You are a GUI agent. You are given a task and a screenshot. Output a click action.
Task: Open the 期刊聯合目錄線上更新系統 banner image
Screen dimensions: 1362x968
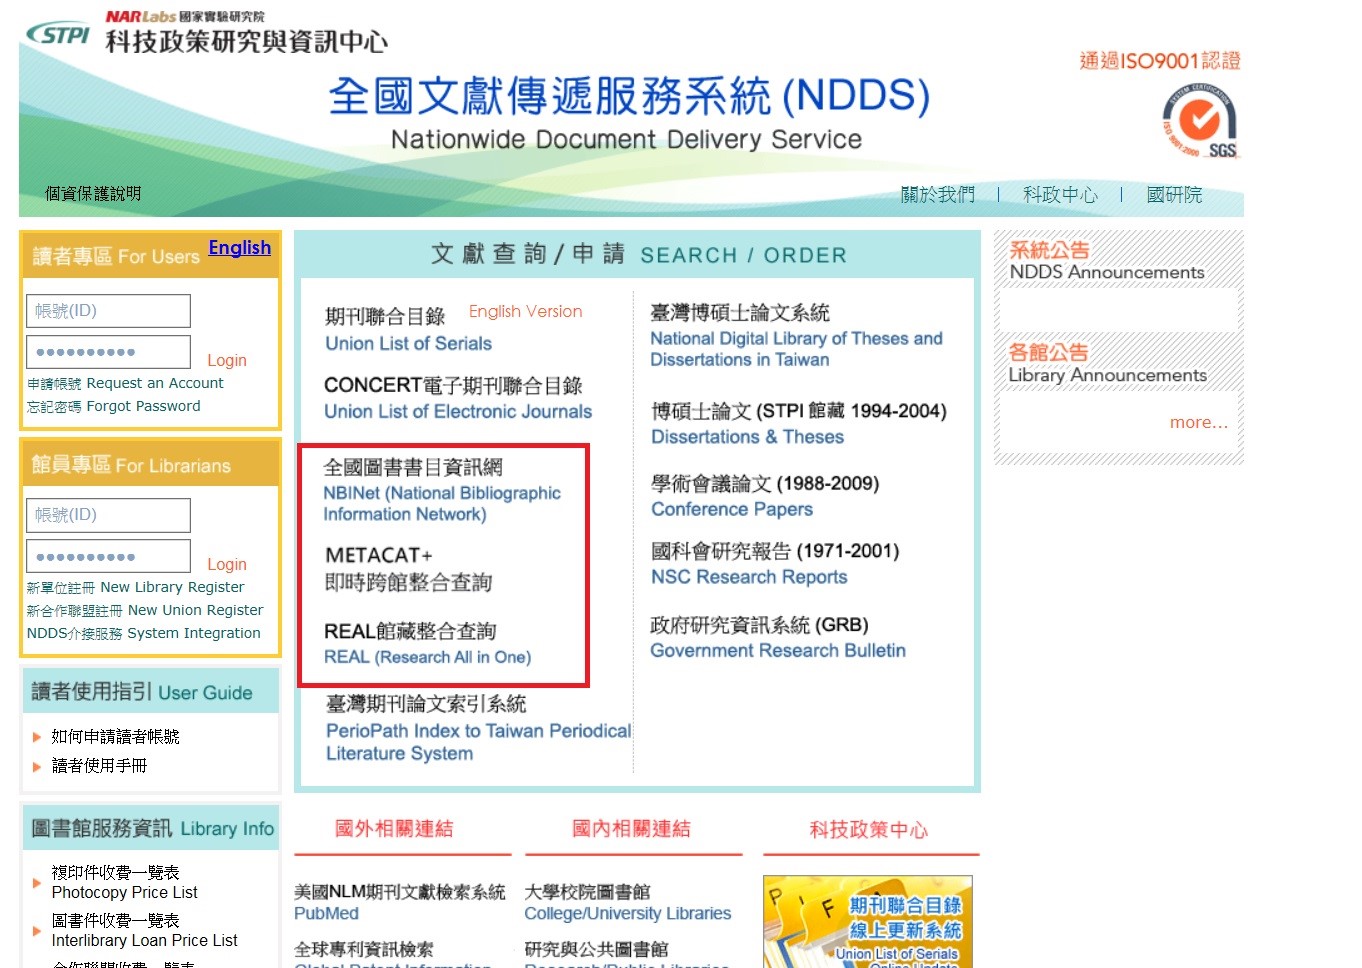point(867,922)
